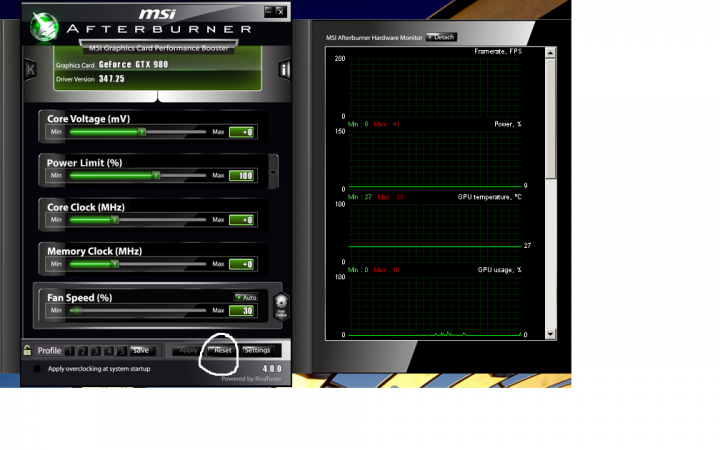The image size is (720, 450).
Task: Click the GPU usage, % graph label
Action: point(500,270)
